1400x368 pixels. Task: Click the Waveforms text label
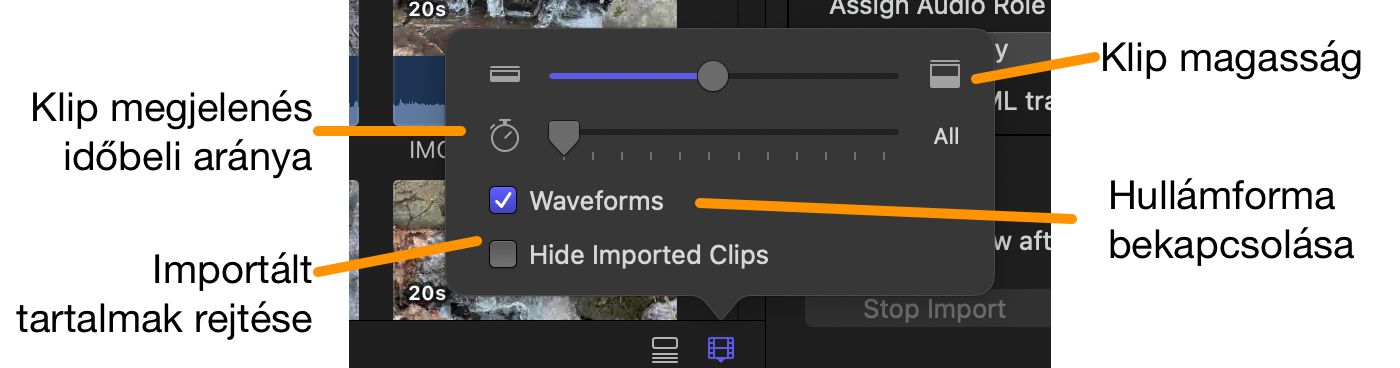click(597, 200)
